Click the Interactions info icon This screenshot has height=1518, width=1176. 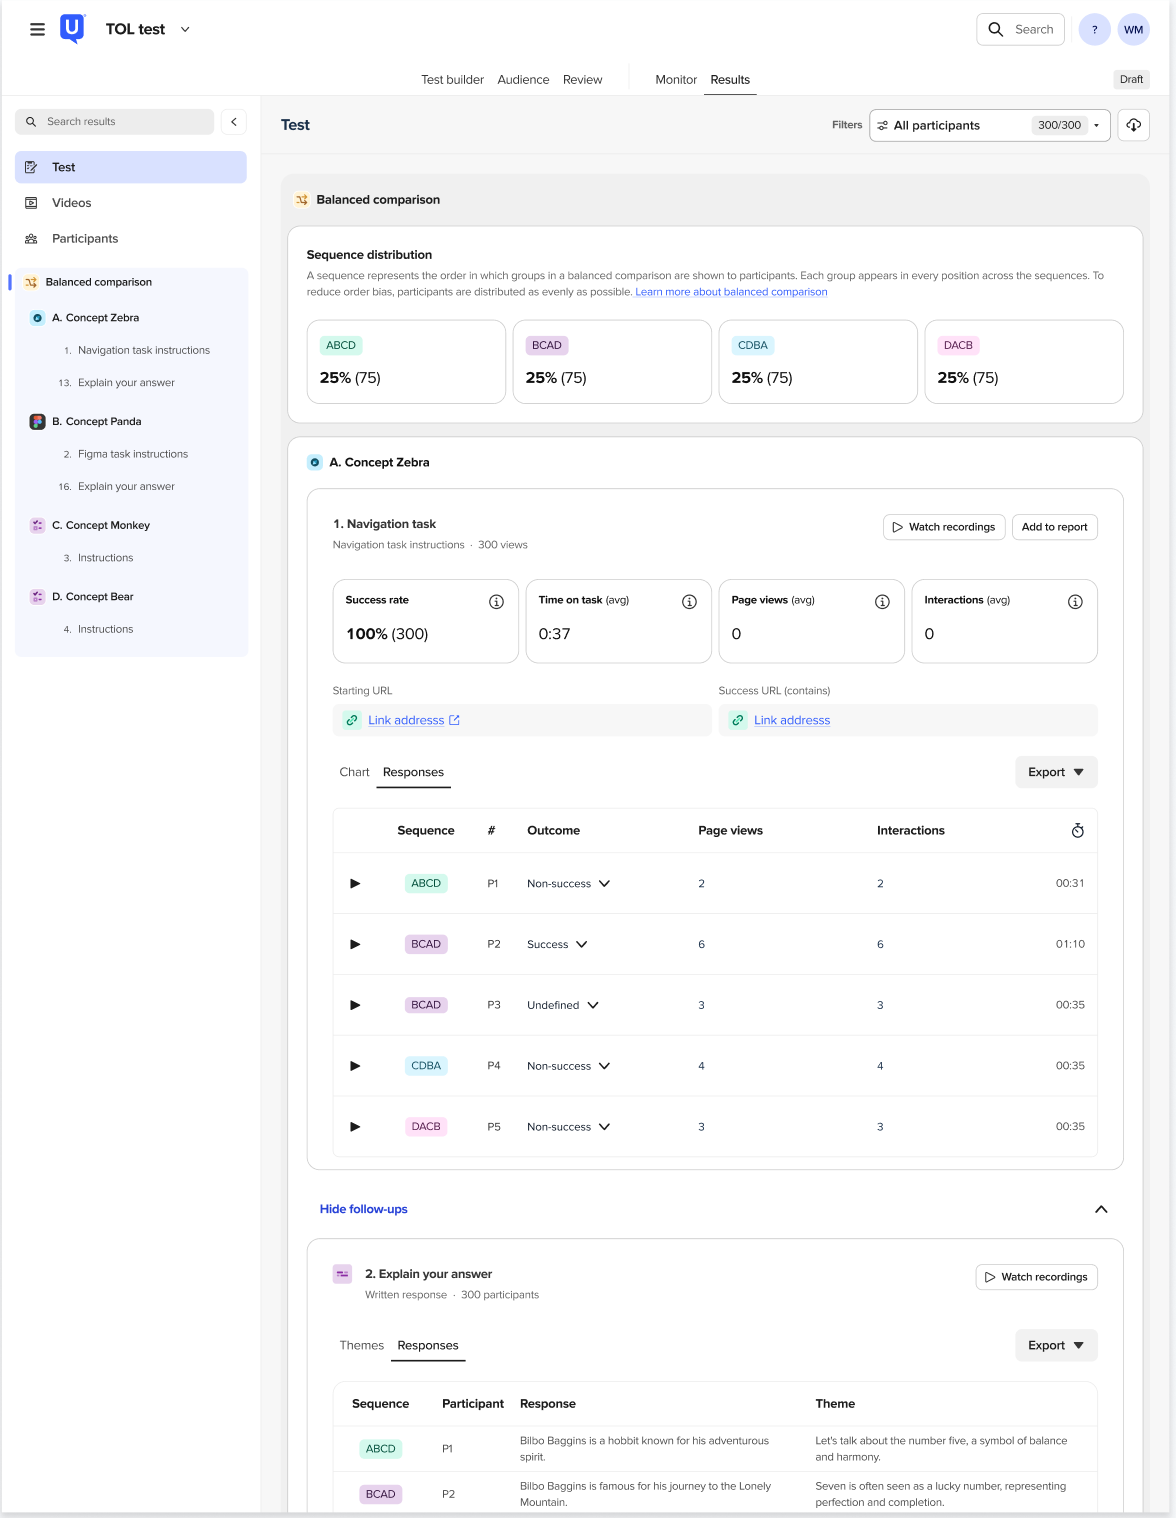tap(1075, 601)
